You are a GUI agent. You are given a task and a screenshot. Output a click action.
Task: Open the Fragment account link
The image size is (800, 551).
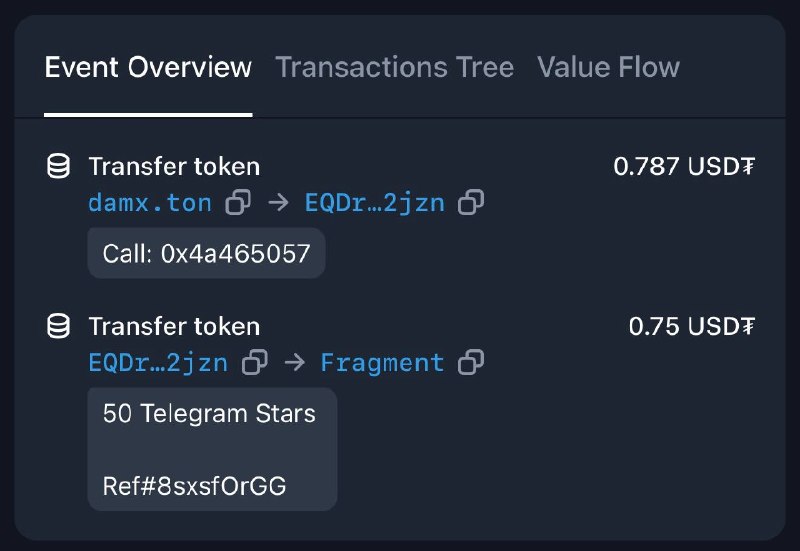pyautogui.click(x=382, y=363)
